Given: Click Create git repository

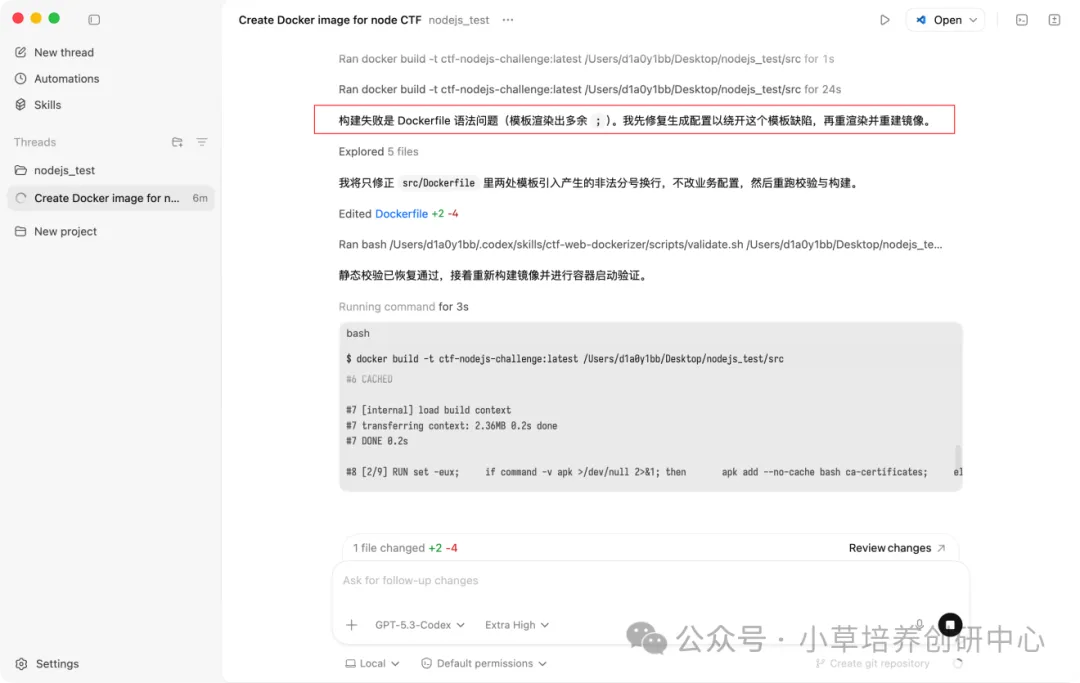Looking at the screenshot, I should pos(872,664).
